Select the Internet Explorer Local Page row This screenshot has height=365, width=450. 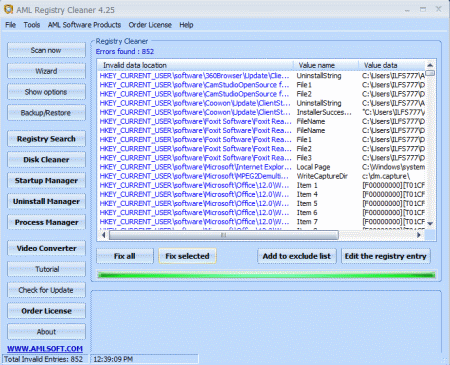pyautogui.click(x=262, y=167)
